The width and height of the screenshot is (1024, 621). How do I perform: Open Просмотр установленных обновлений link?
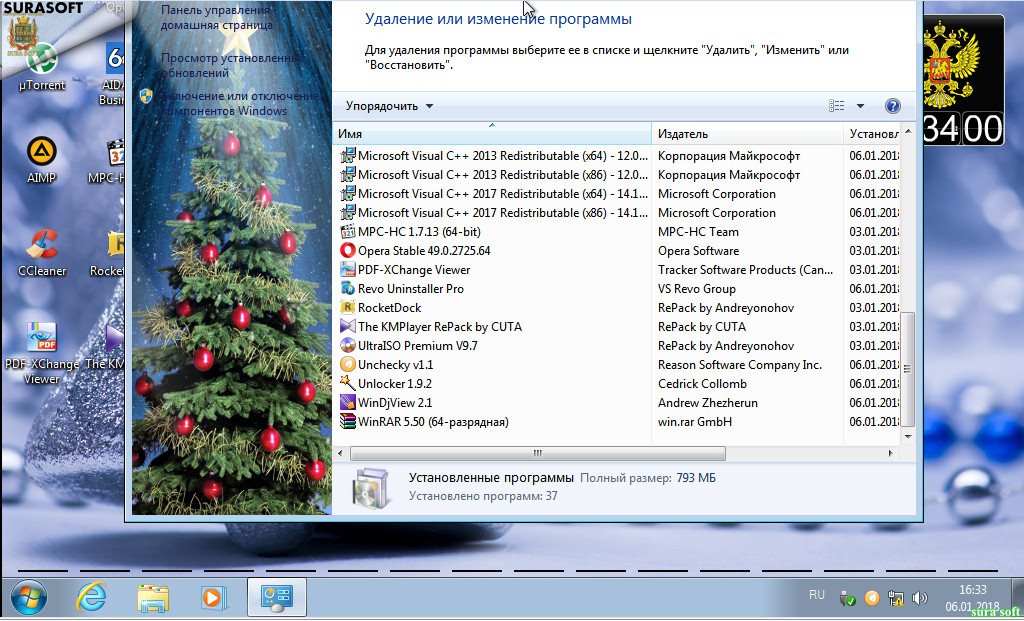[x=233, y=65]
